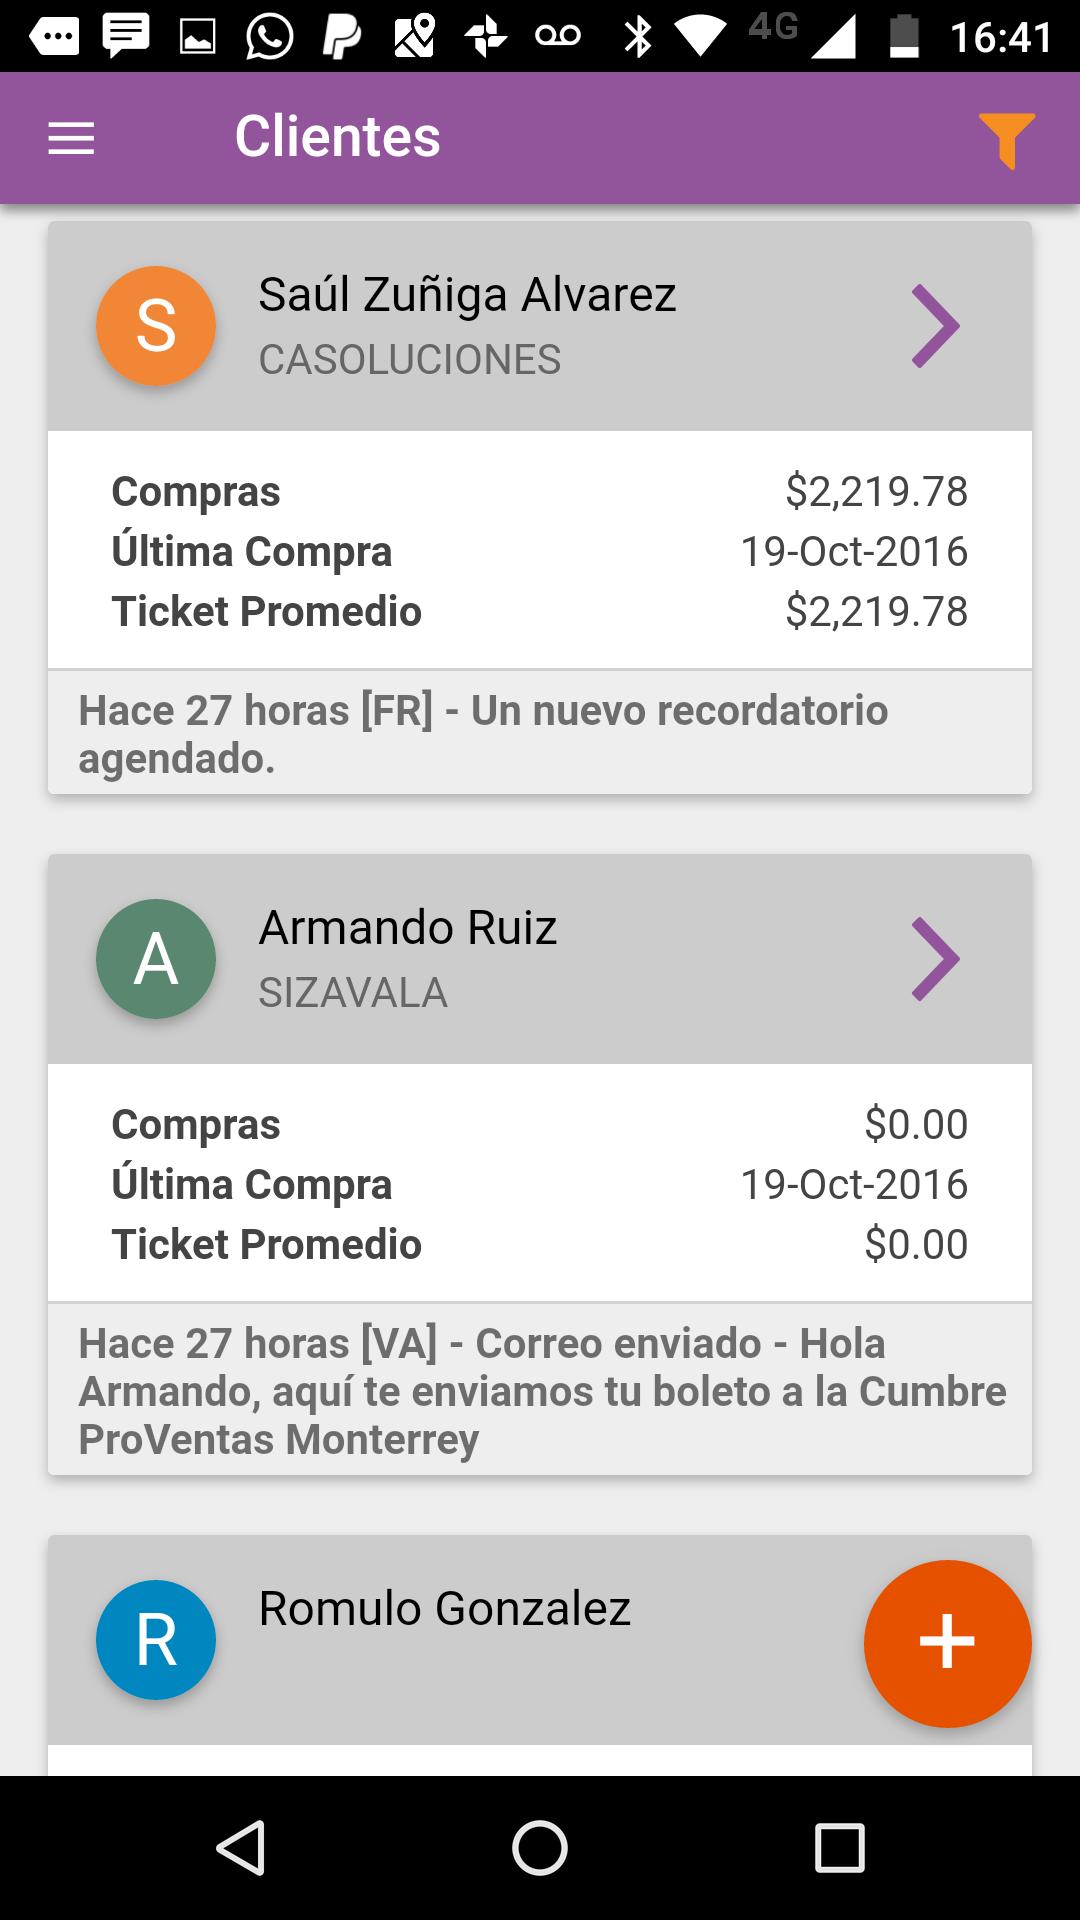Image resolution: width=1080 pixels, height=1920 pixels.
Task: Tap the SIZAVALA company label
Action: pos(353,993)
